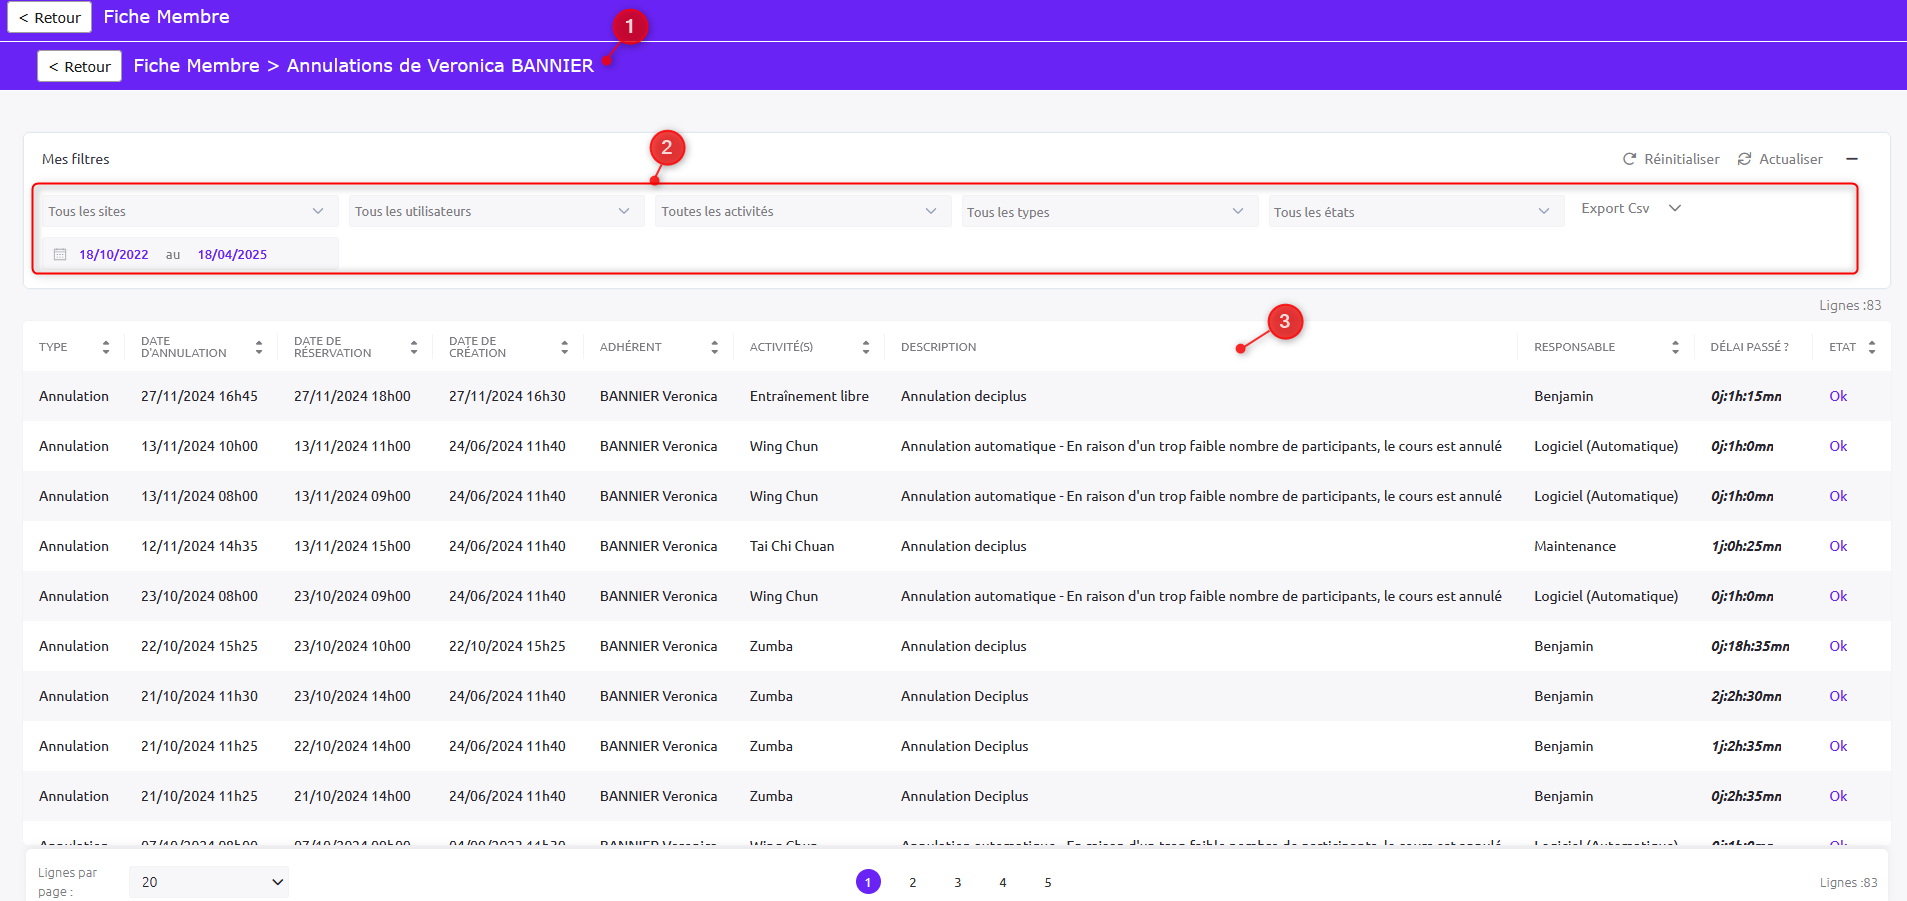Jump to page 5 of results
Viewport: 1907px width, 901px height.
click(1047, 882)
